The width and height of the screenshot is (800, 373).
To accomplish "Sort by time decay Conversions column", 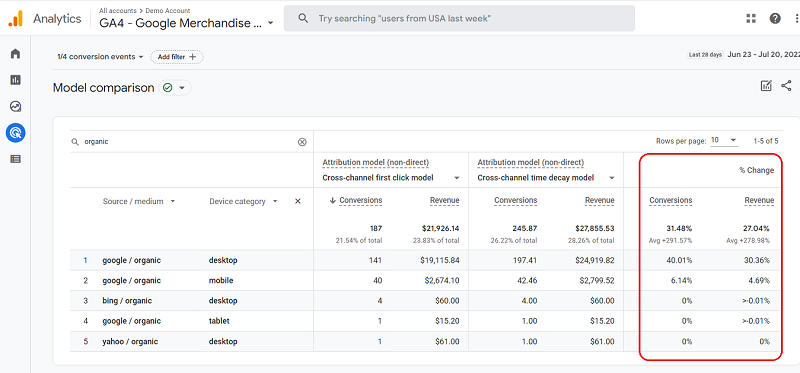I will click(x=515, y=201).
